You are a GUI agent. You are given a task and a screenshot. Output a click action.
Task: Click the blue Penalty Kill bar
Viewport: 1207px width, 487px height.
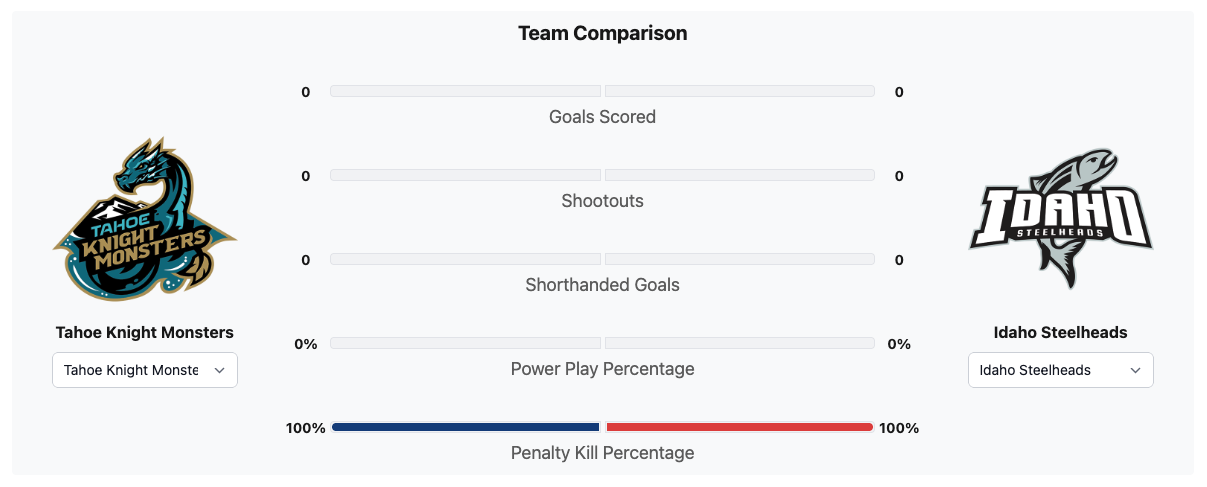[x=465, y=427]
